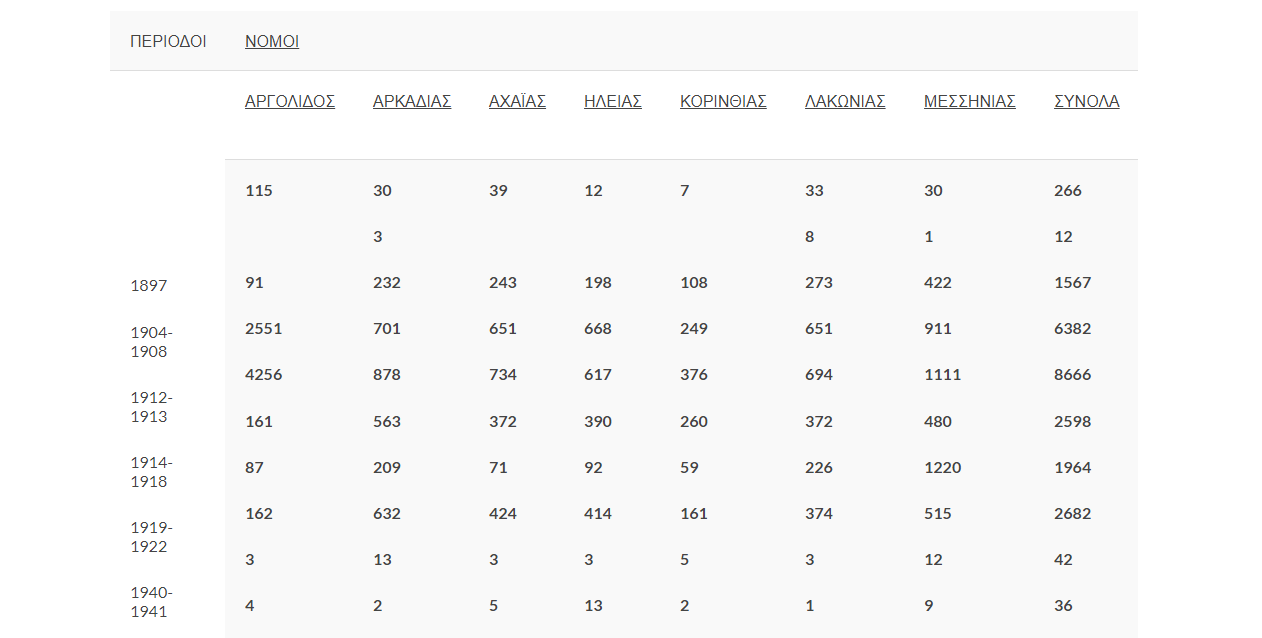Screen dimensions: 1262x638
Task: Click the cell with value 115
Action: click(x=259, y=191)
